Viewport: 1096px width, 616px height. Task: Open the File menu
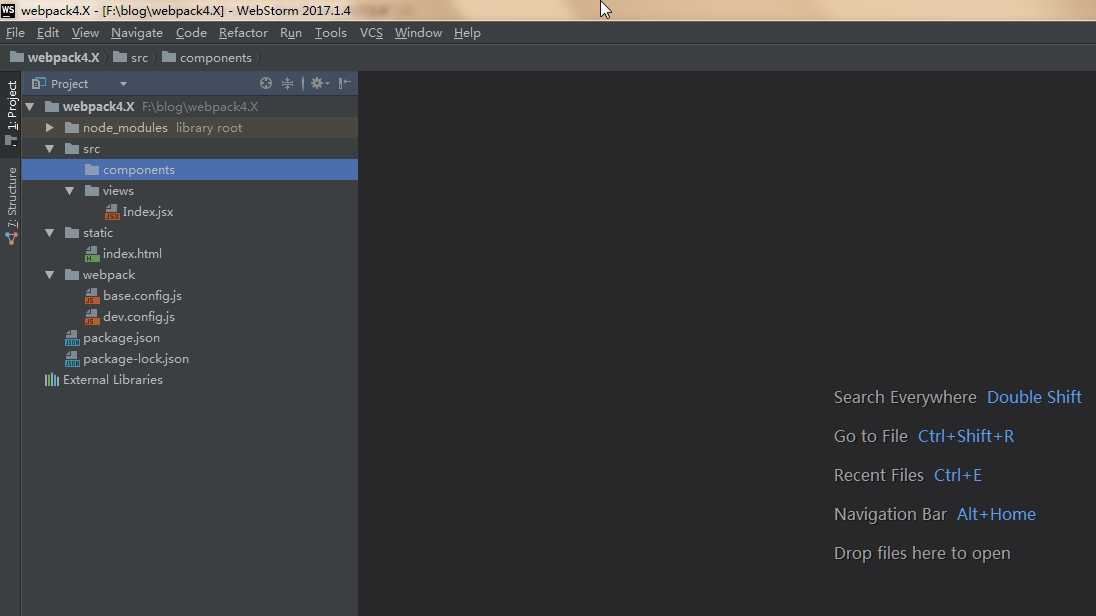(x=15, y=33)
